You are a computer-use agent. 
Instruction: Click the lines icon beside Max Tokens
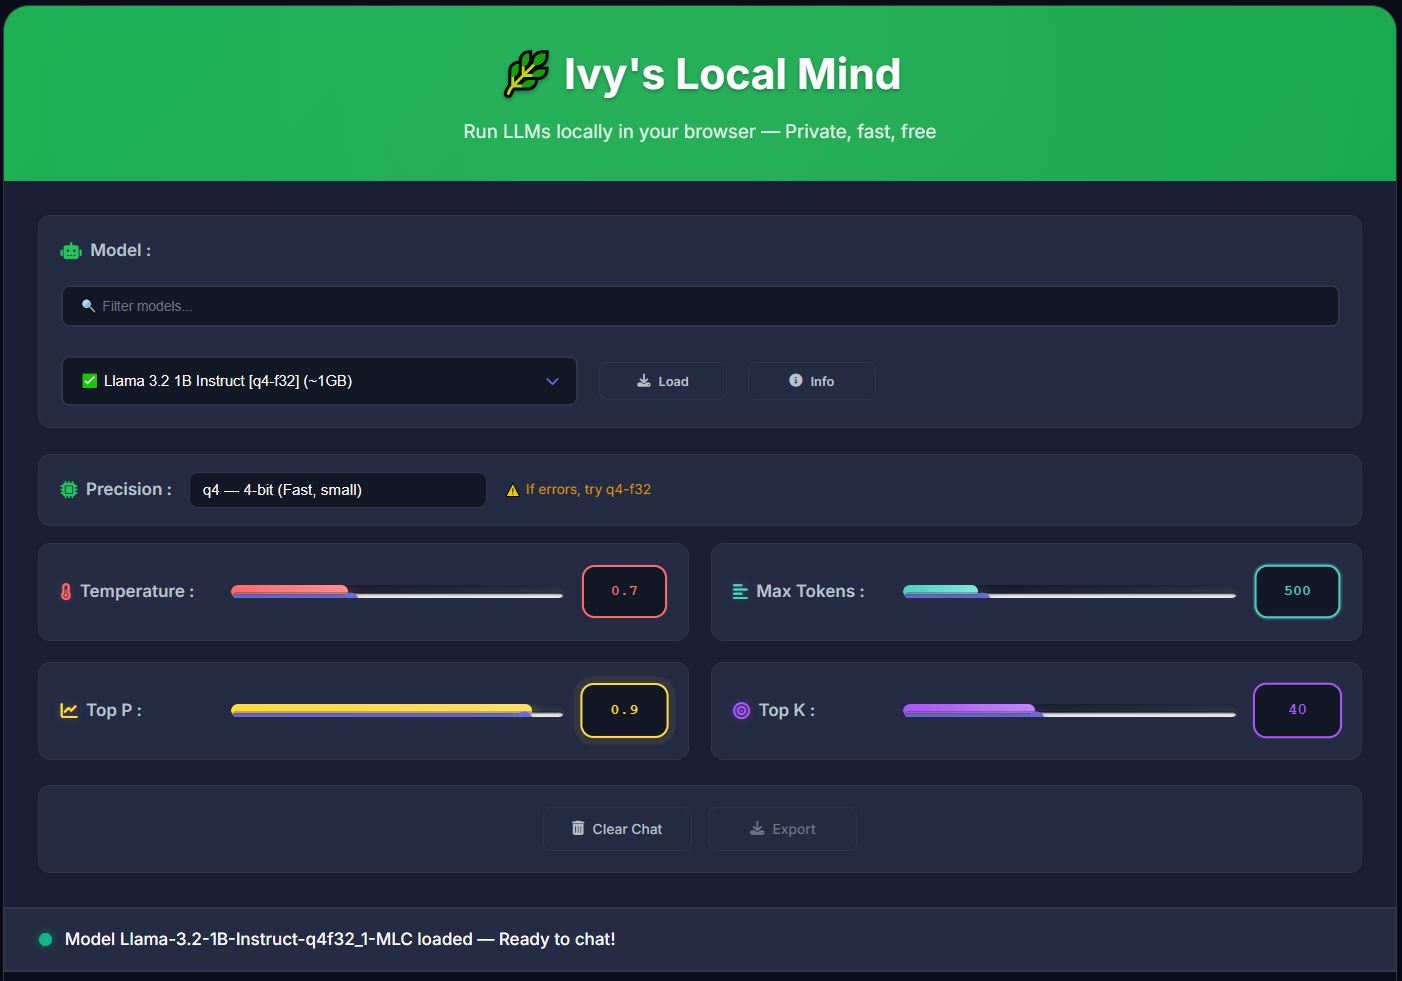click(x=740, y=592)
